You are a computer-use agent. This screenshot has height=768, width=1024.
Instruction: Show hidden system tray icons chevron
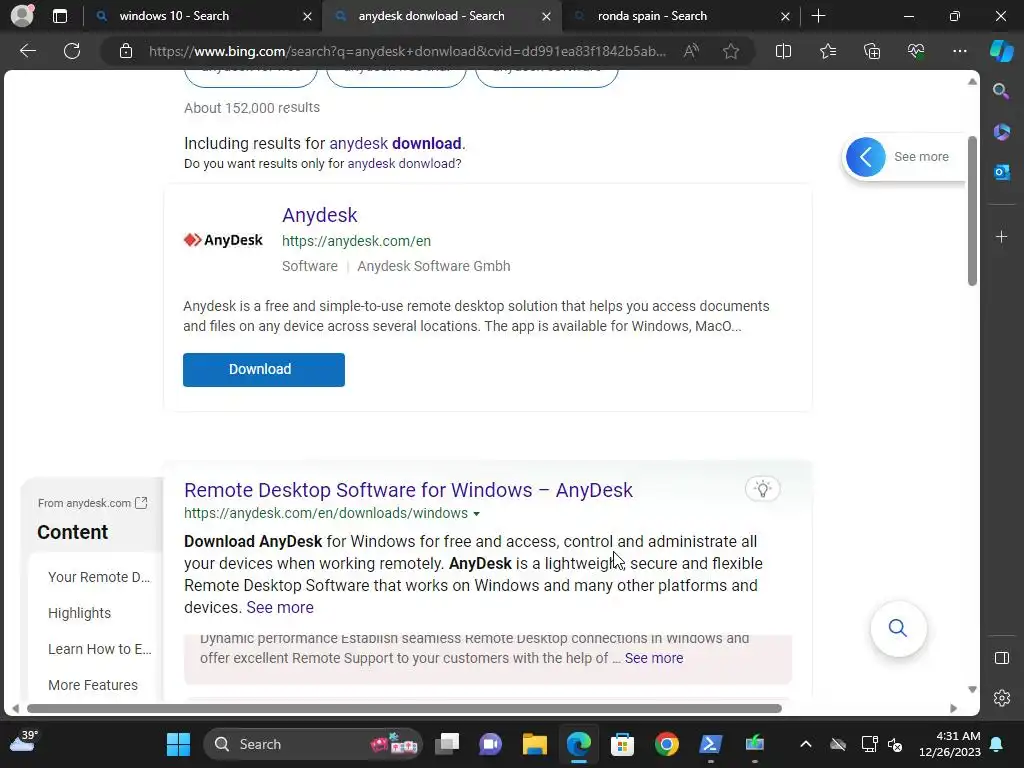point(806,744)
